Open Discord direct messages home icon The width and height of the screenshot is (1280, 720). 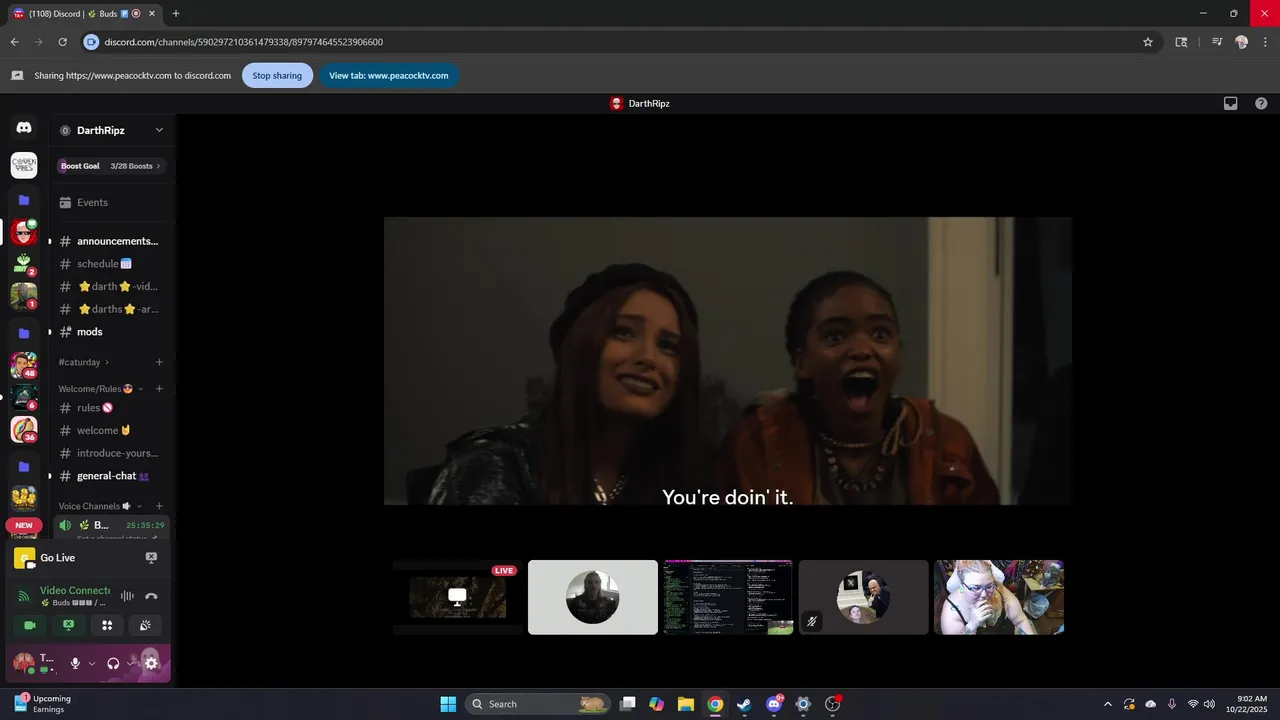(x=24, y=127)
